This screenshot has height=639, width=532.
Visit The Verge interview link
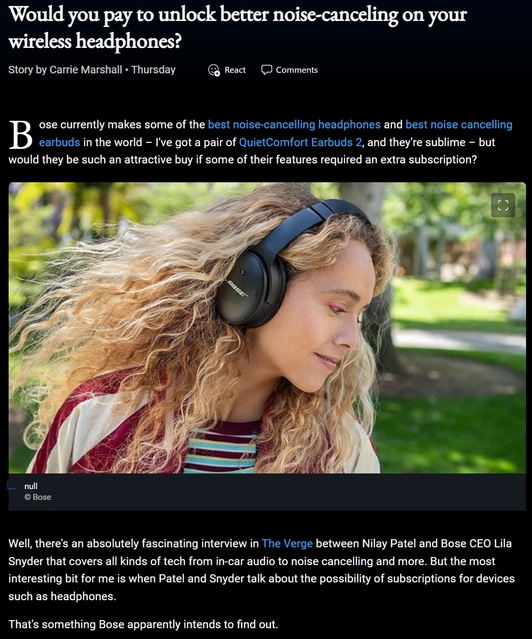coord(287,544)
